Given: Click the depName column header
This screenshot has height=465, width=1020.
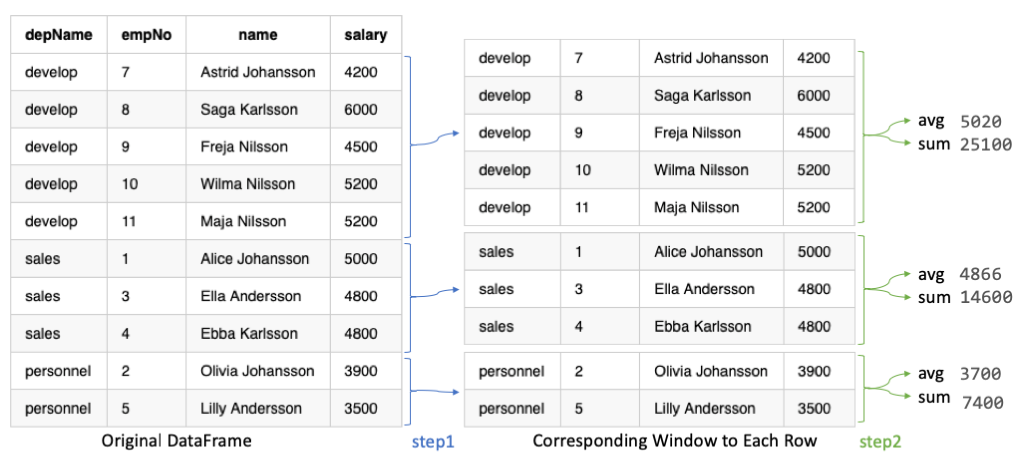Looking at the screenshot, I should point(59,35).
